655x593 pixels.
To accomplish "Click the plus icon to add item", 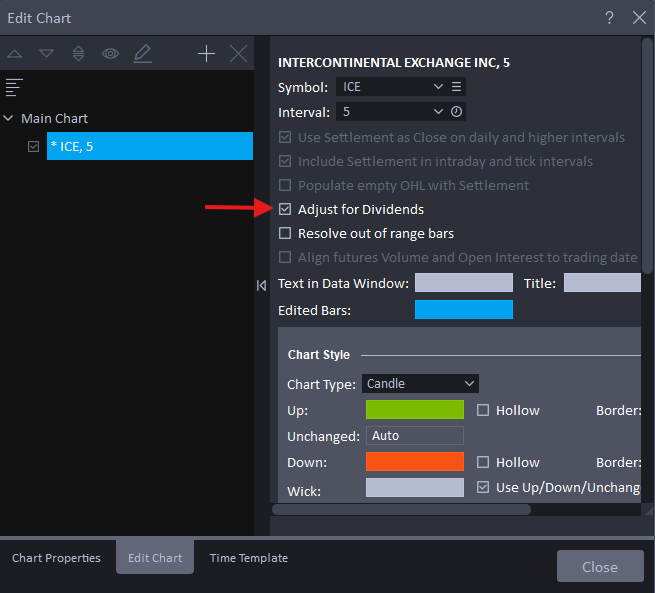I will [206, 54].
